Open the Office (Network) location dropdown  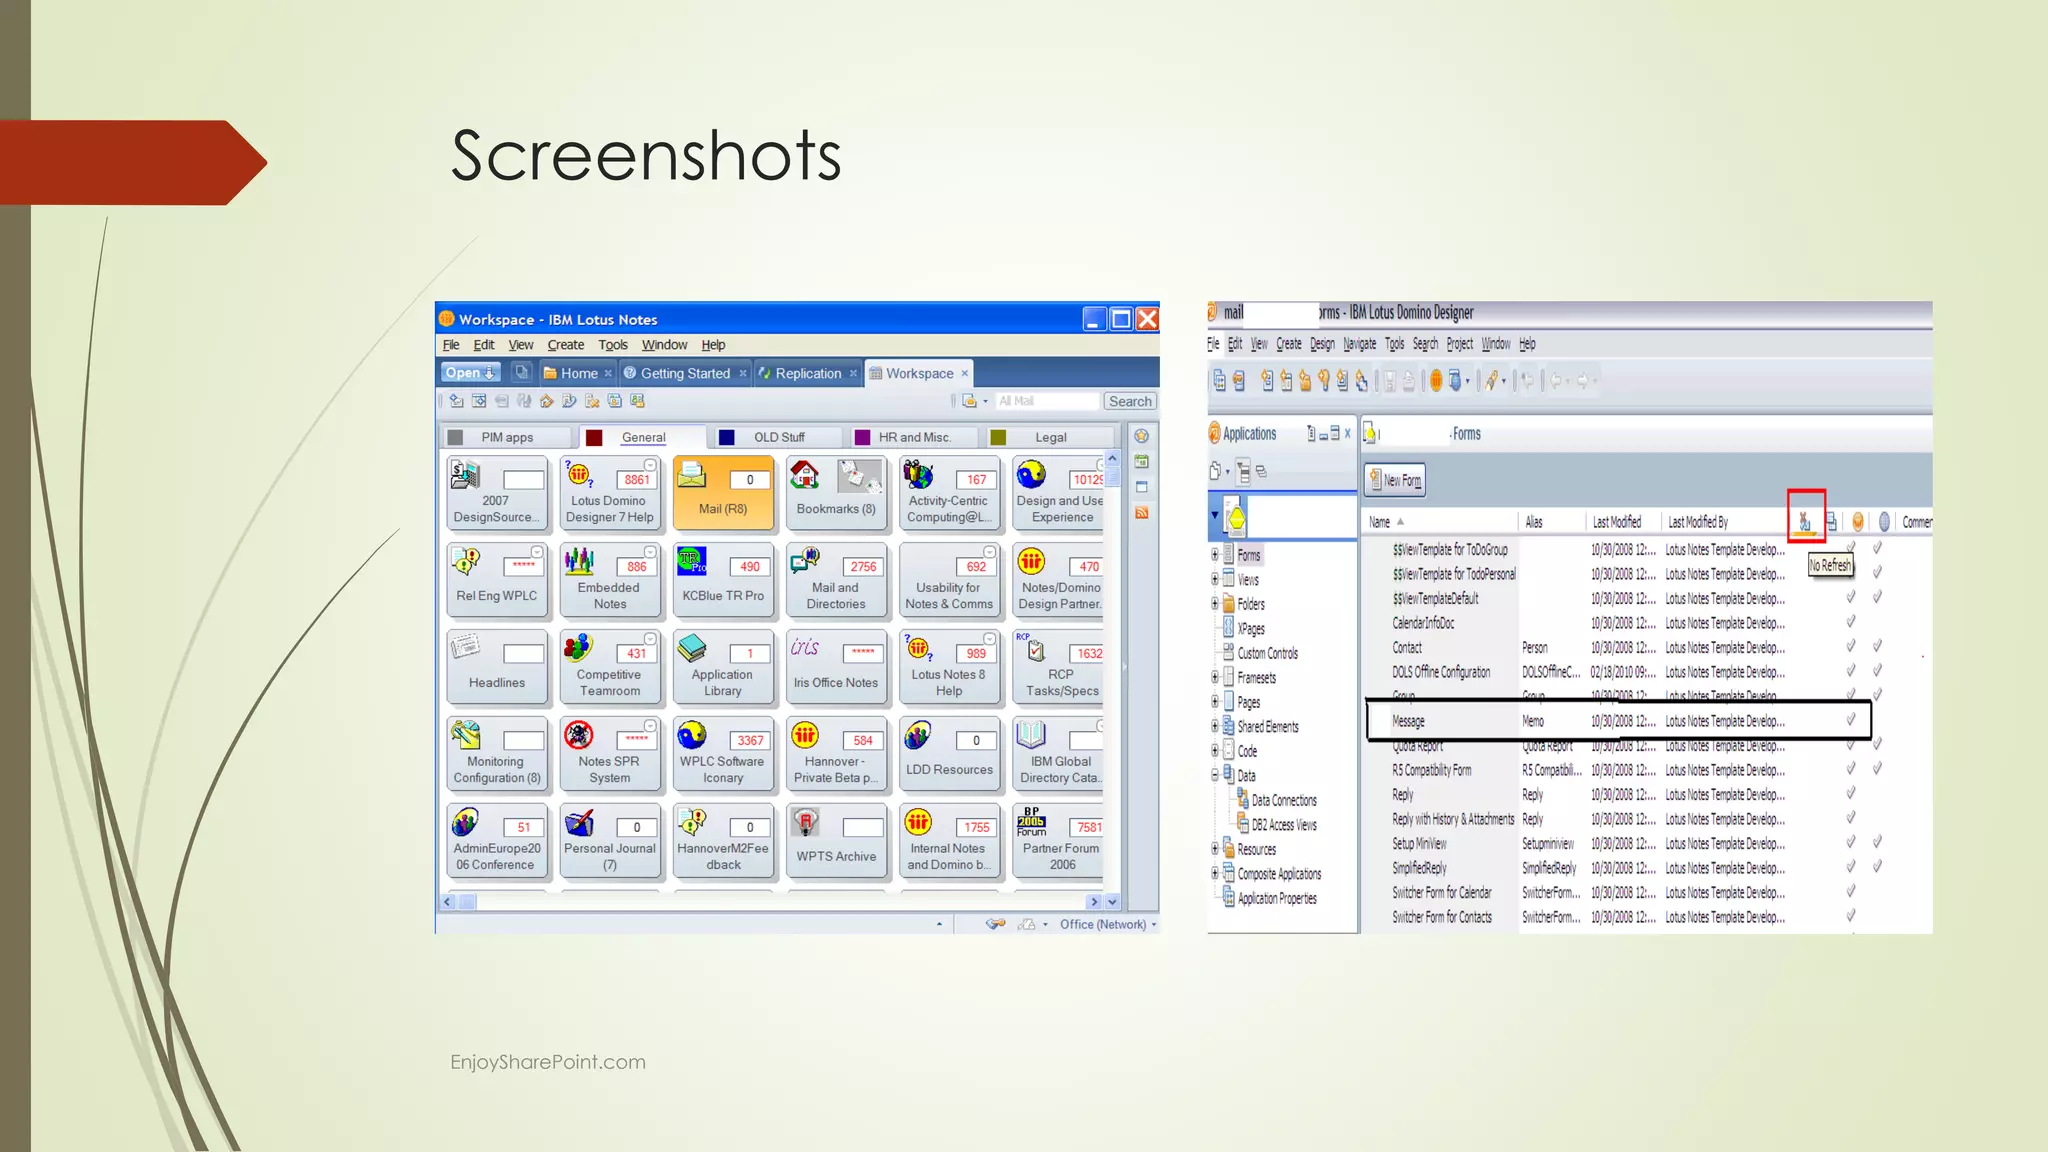click(1108, 924)
